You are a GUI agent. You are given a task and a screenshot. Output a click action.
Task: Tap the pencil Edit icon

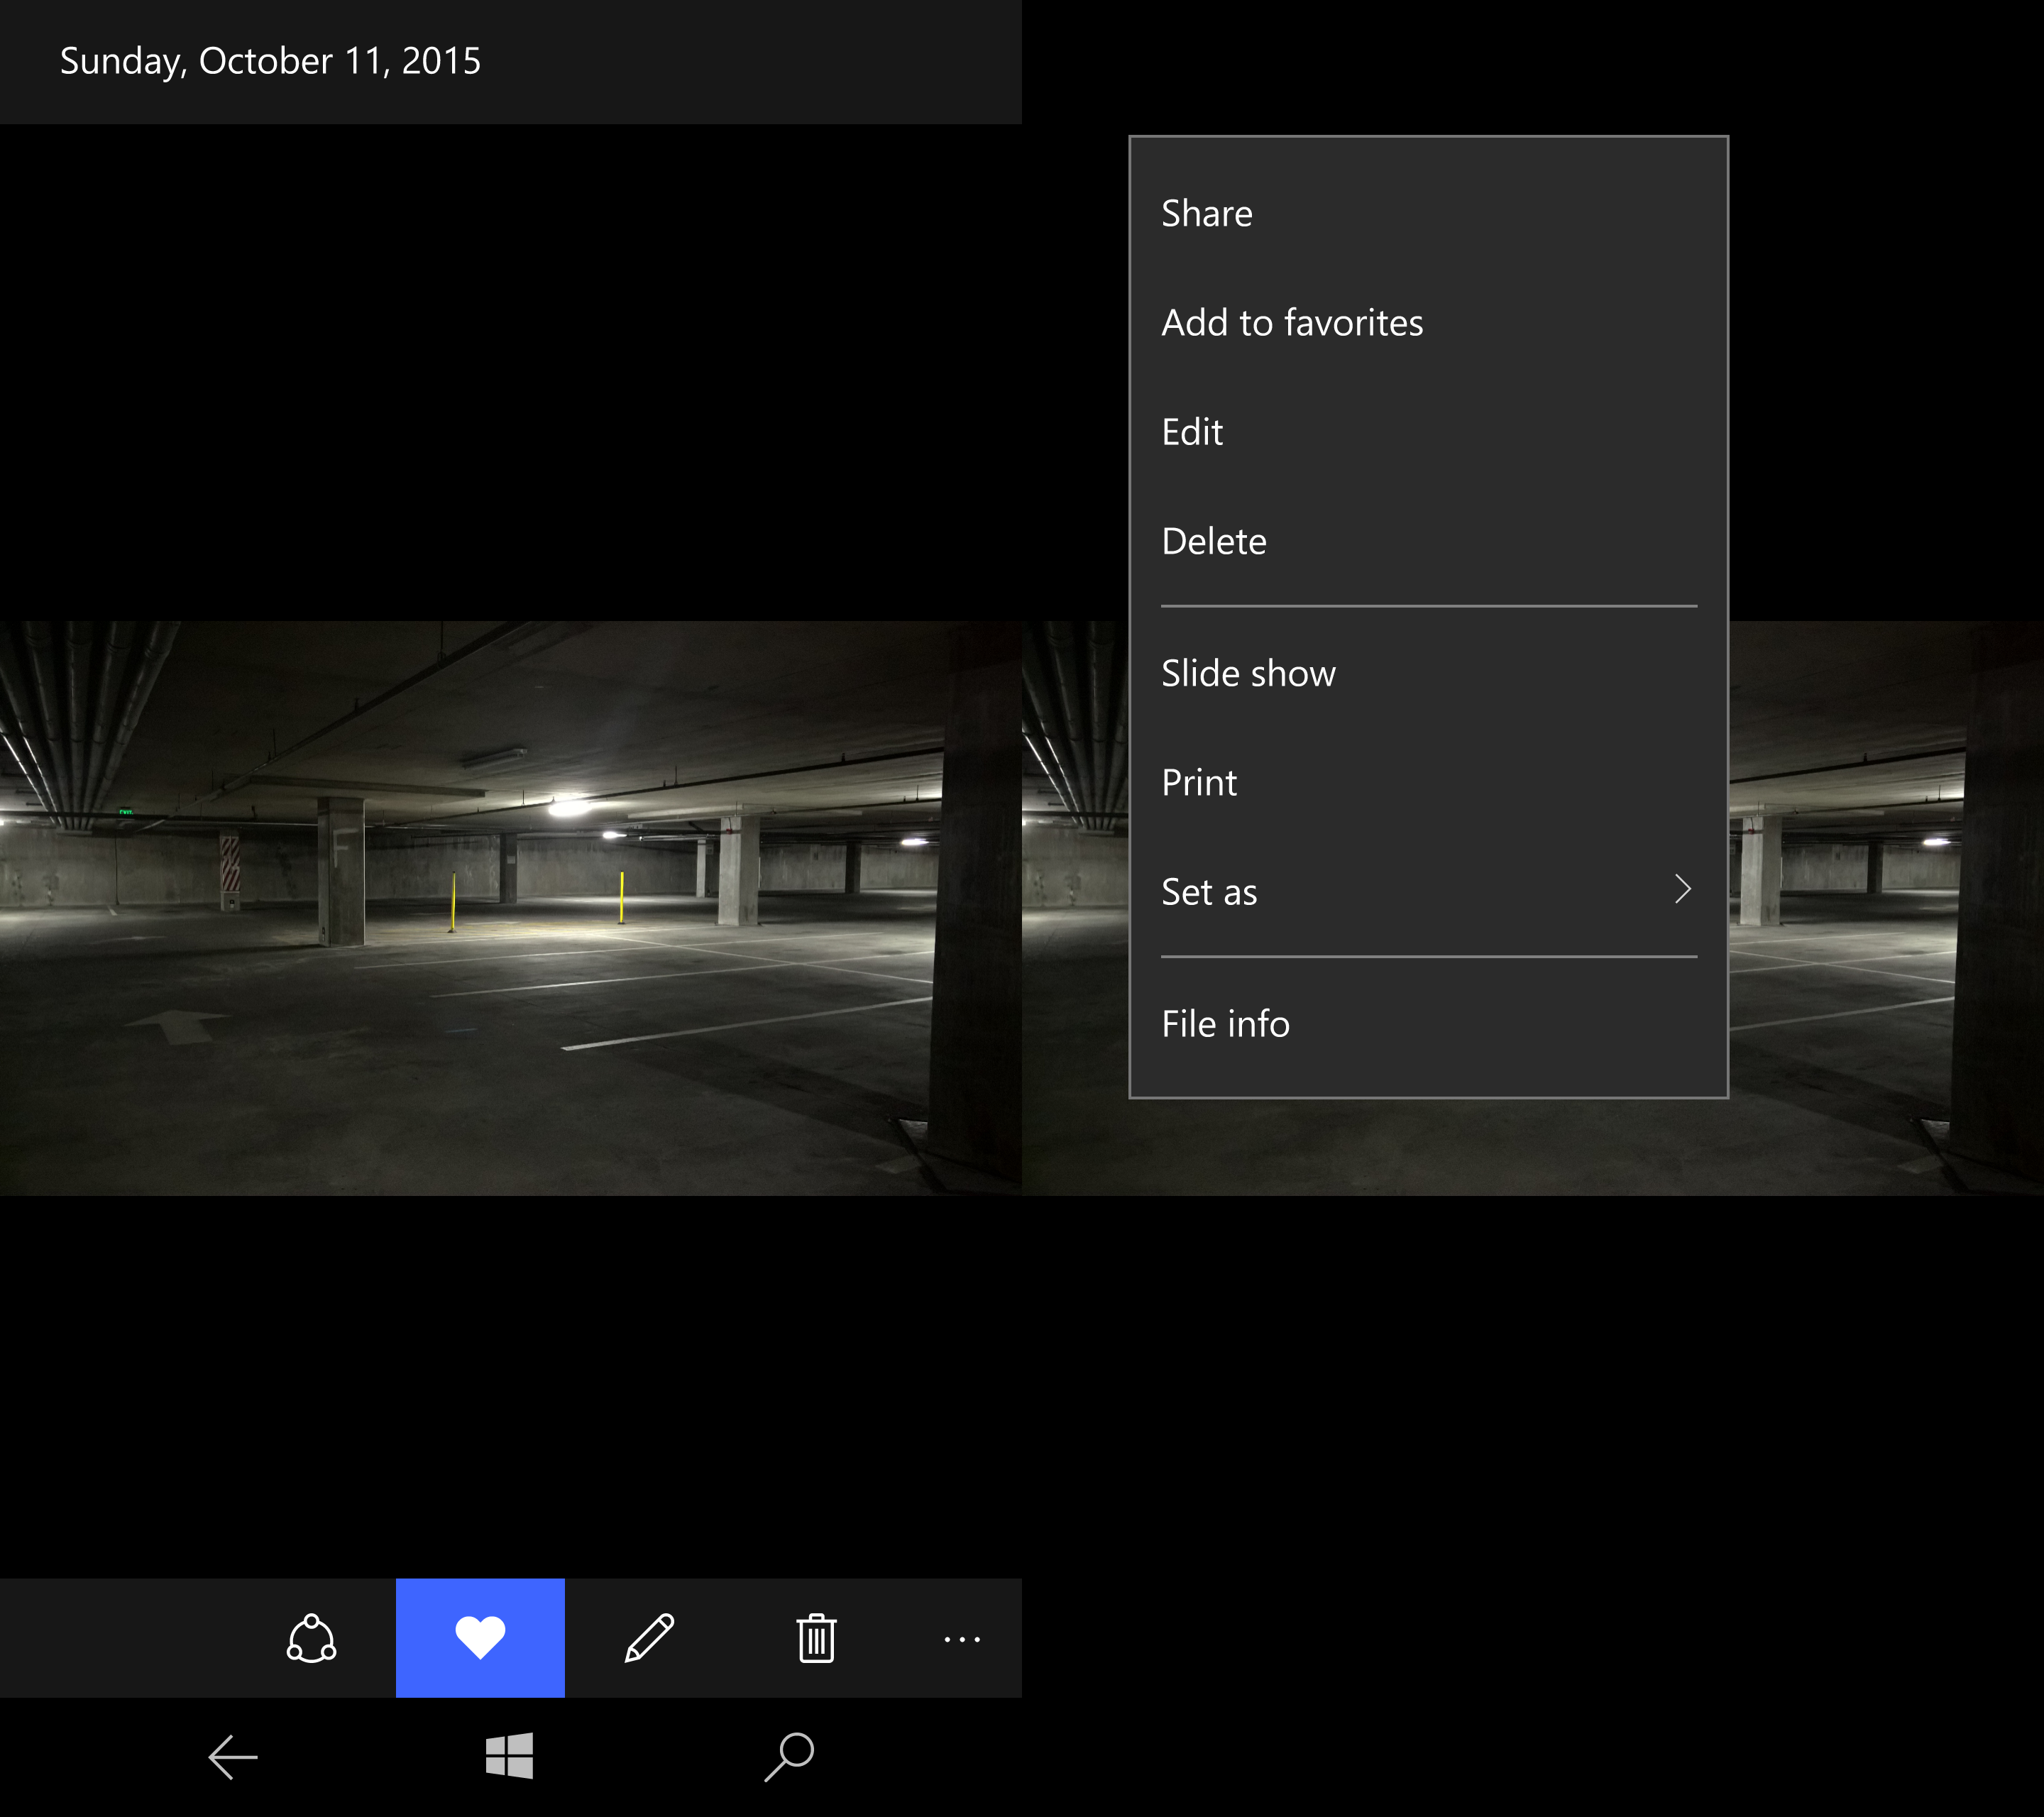649,1638
